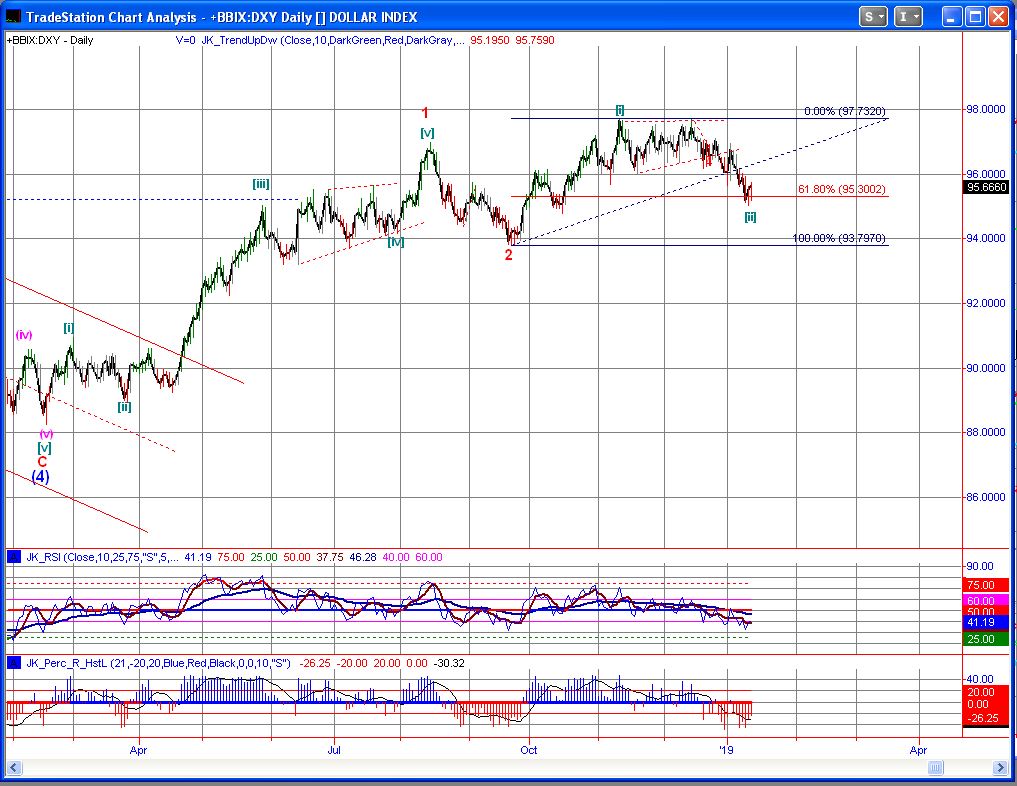Click the '100.00% (93.7970)' Fibonacci label
Image resolution: width=1017 pixels, height=786 pixels.
pos(839,239)
